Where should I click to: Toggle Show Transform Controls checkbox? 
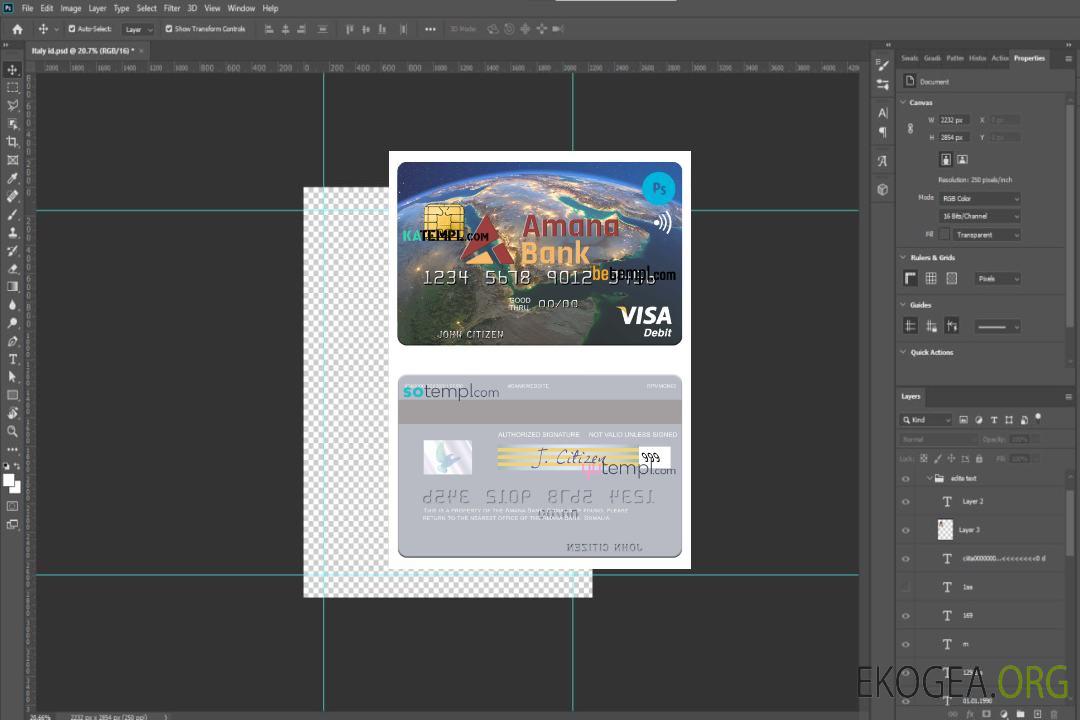pyautogui.click(x=169, y=29)
